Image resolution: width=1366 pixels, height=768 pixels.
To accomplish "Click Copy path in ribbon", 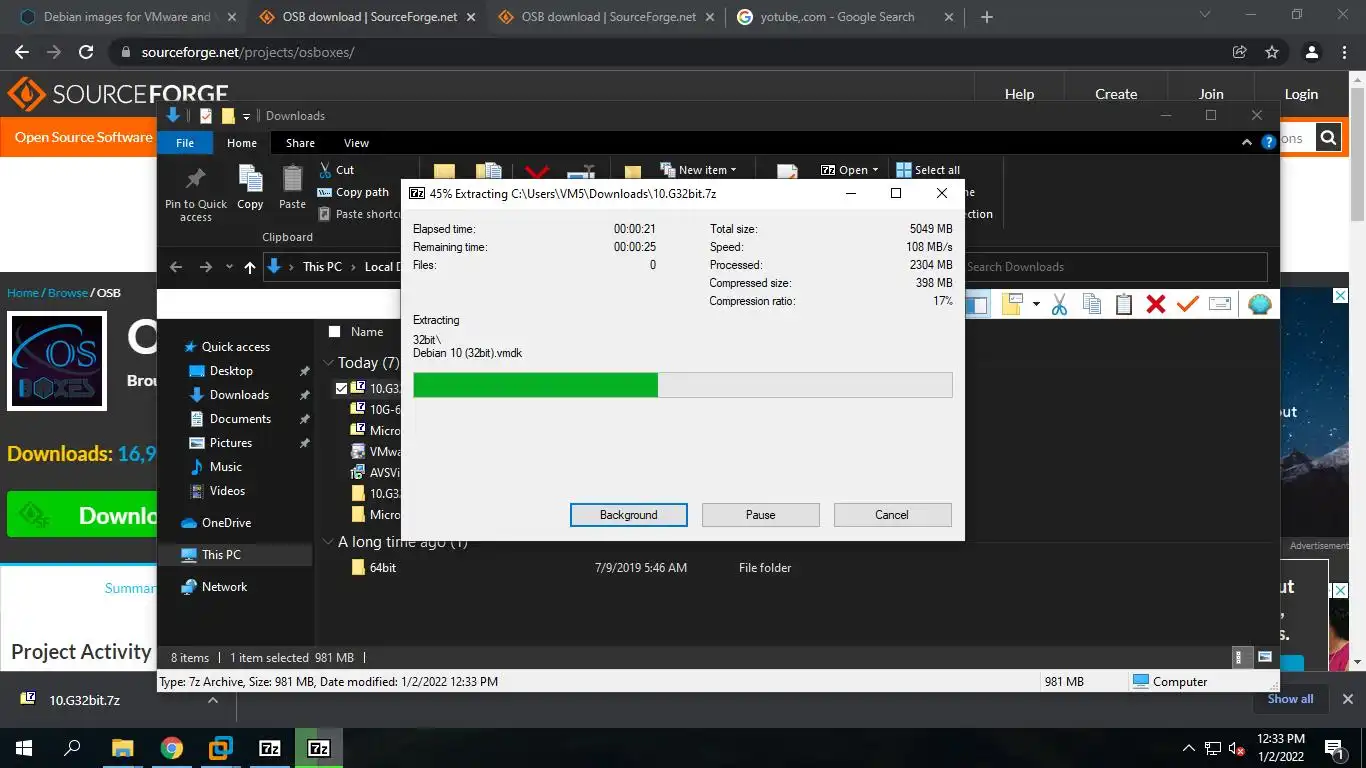I will (x=353, y=192).
